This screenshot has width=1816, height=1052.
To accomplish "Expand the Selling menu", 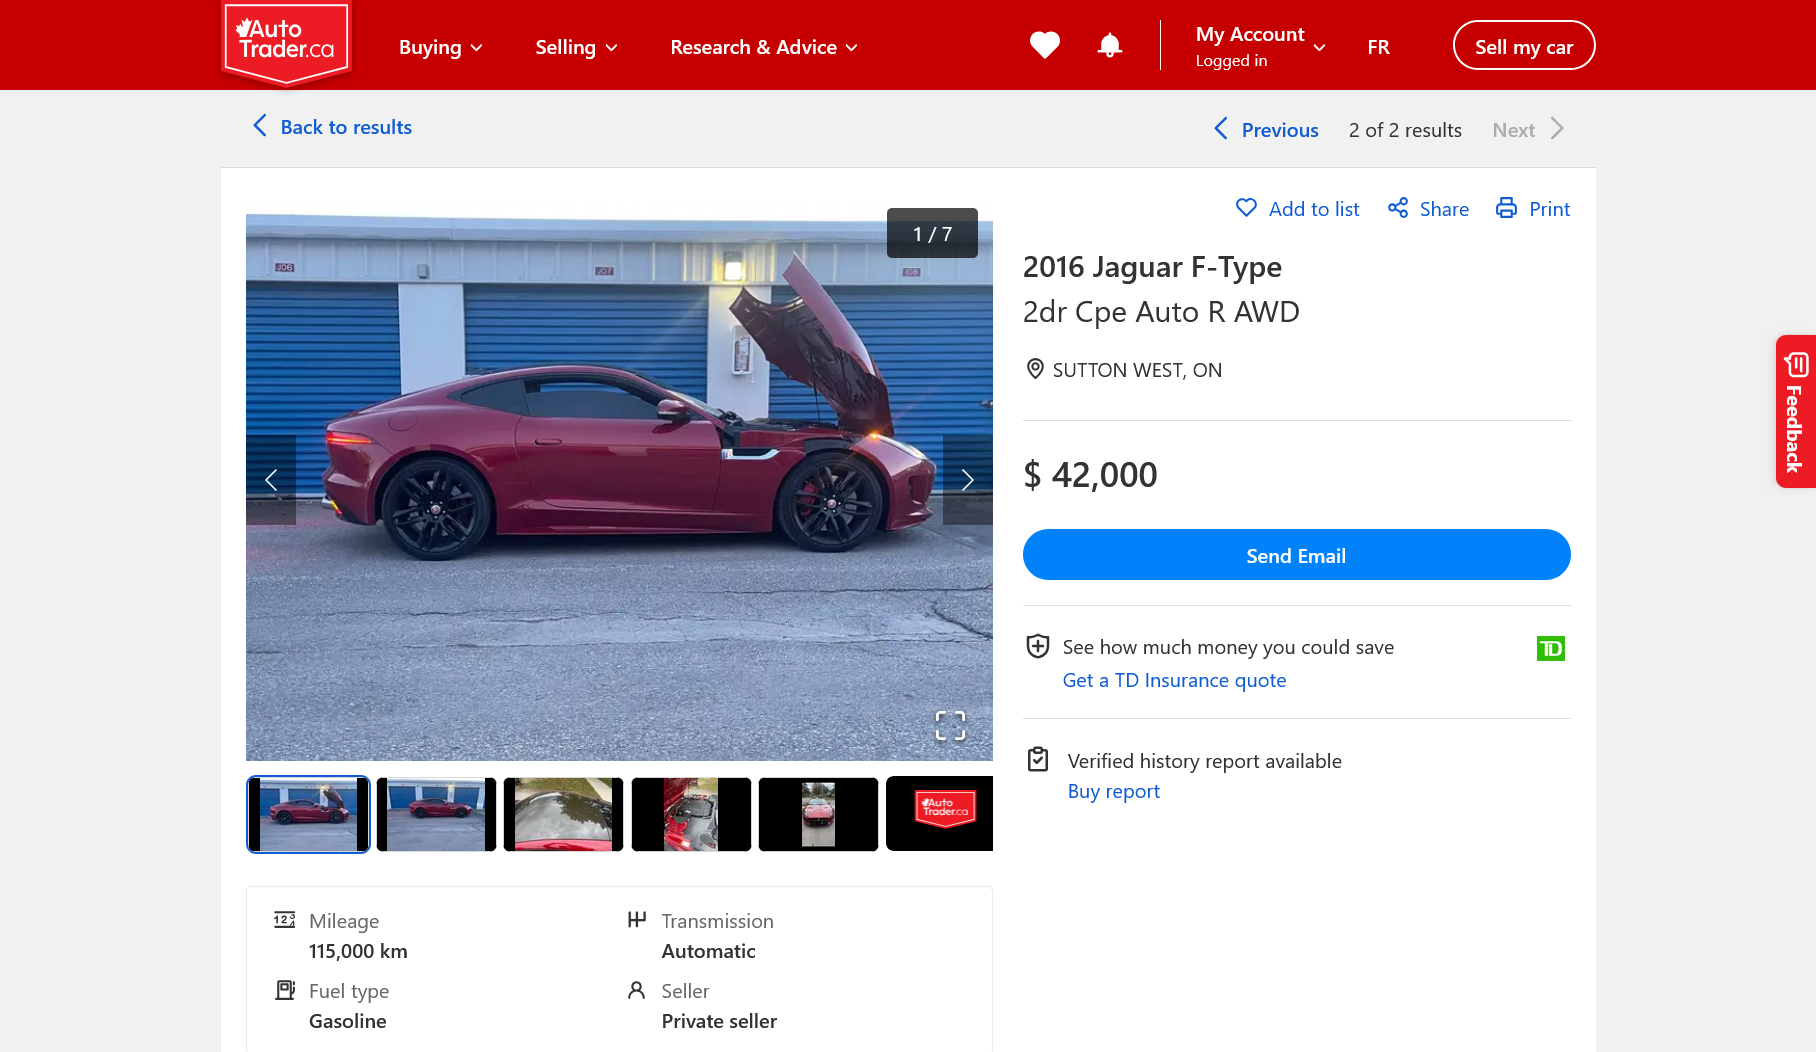I will point(576,47).
